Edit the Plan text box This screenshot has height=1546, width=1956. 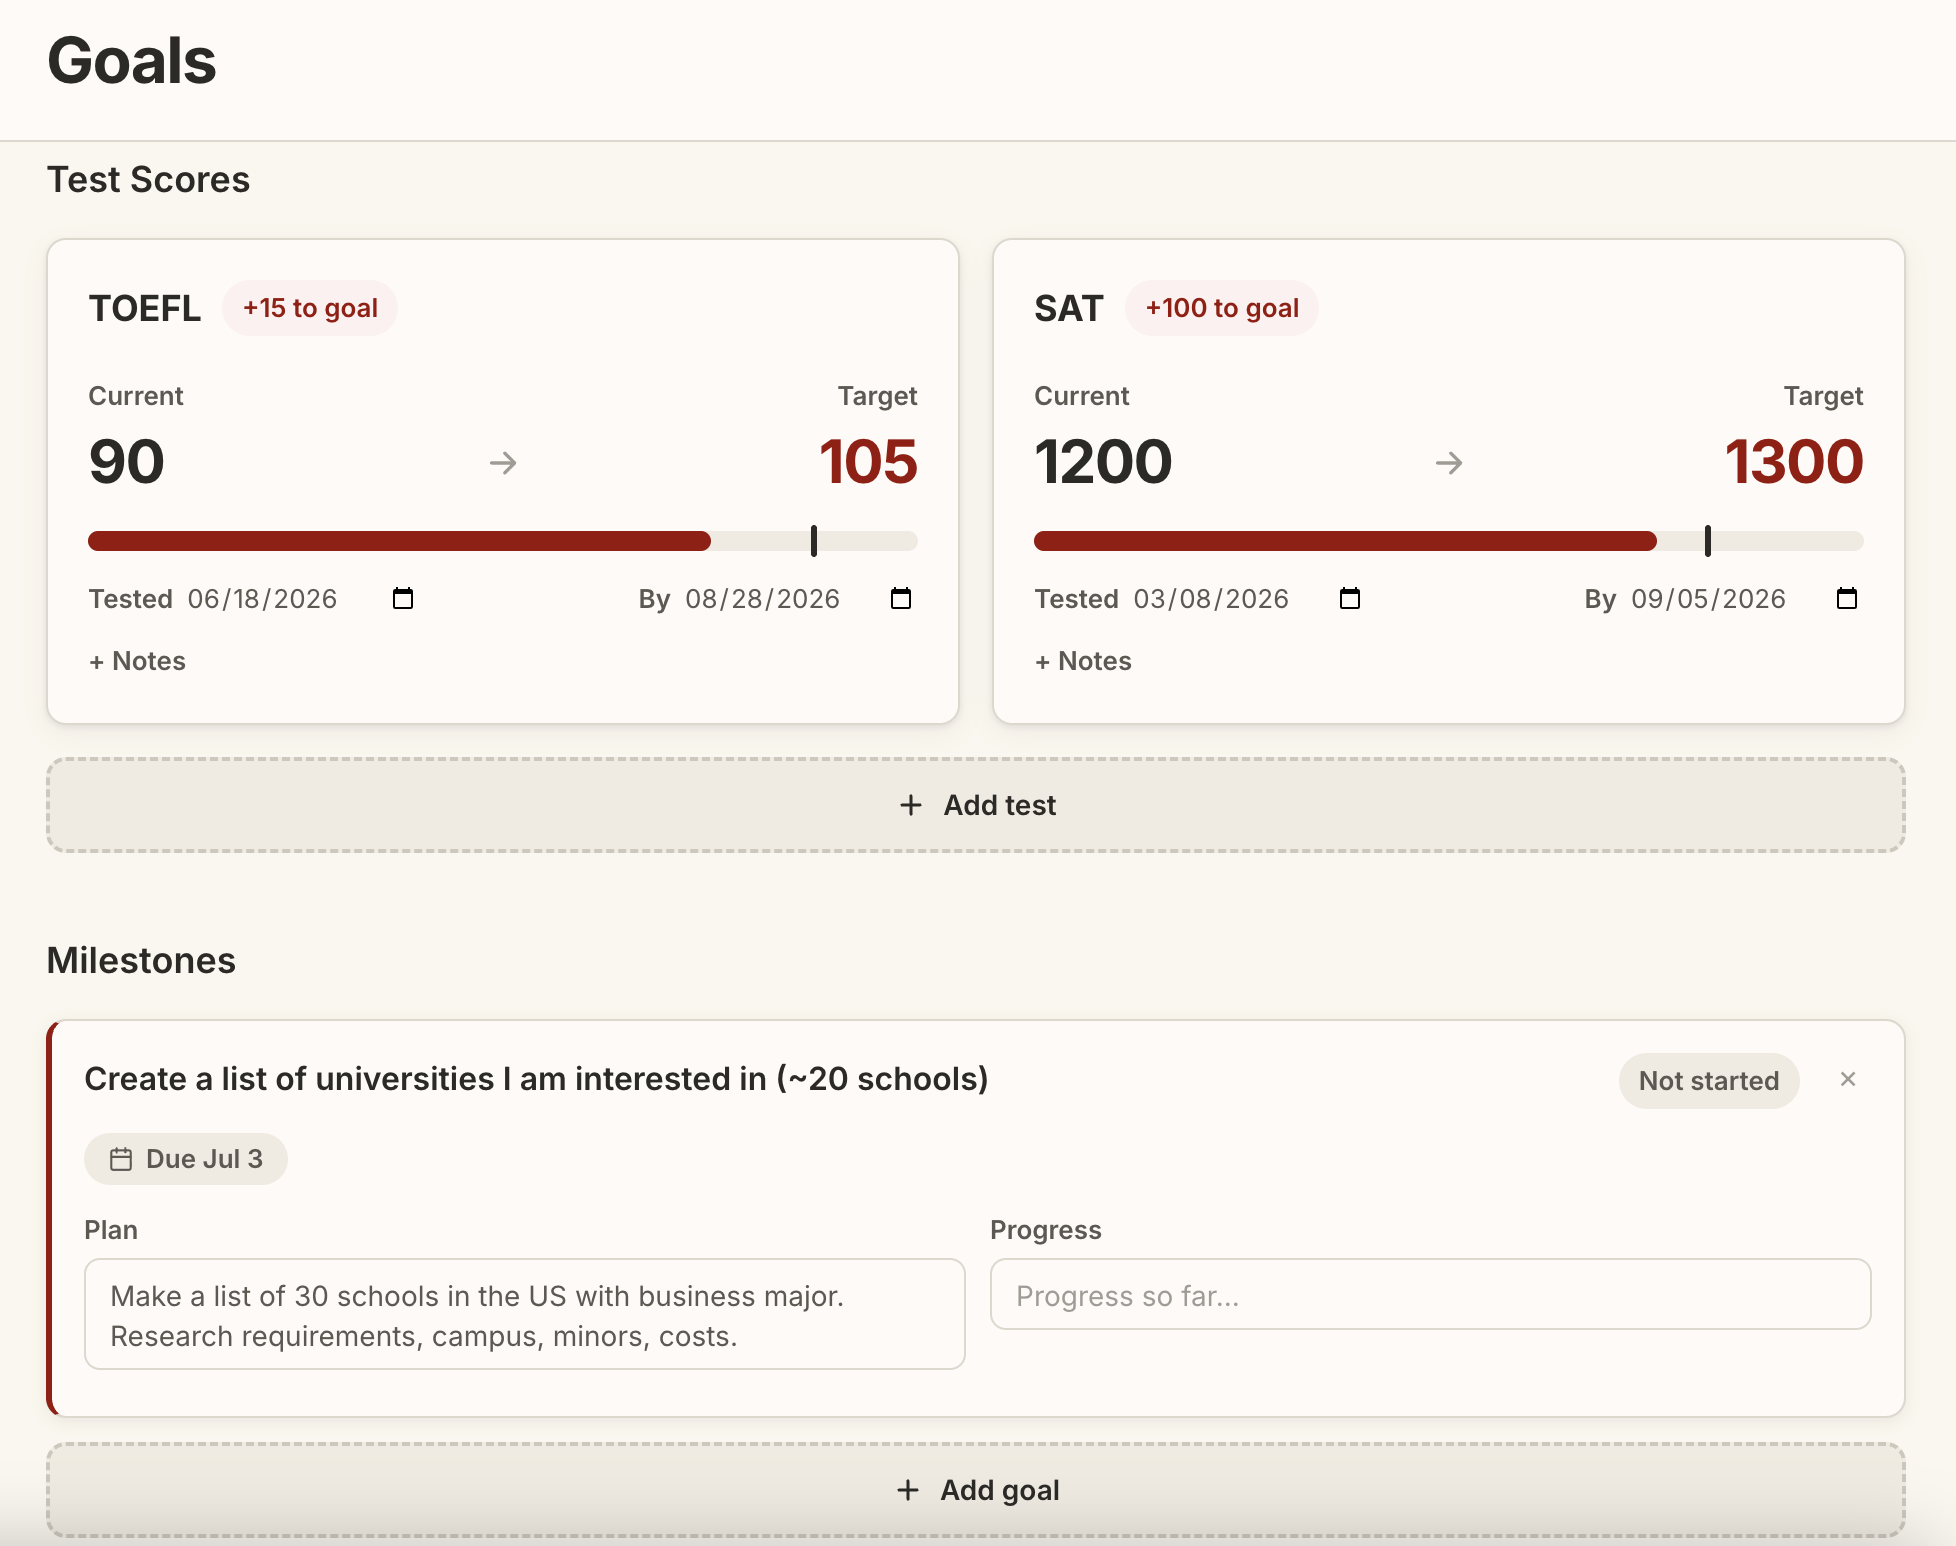click(525, 1314)
